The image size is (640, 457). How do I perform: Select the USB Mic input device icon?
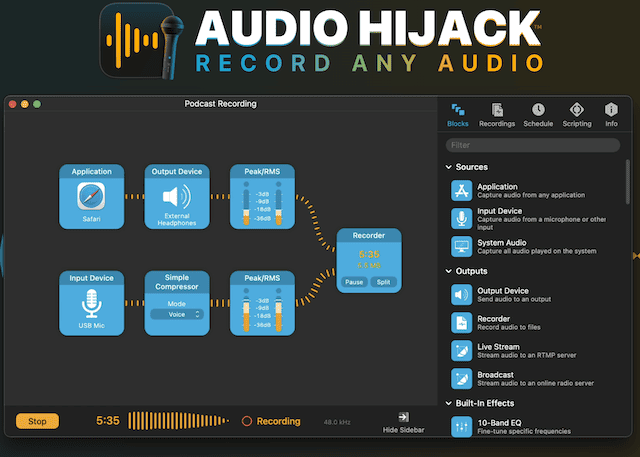coord(92,303)
